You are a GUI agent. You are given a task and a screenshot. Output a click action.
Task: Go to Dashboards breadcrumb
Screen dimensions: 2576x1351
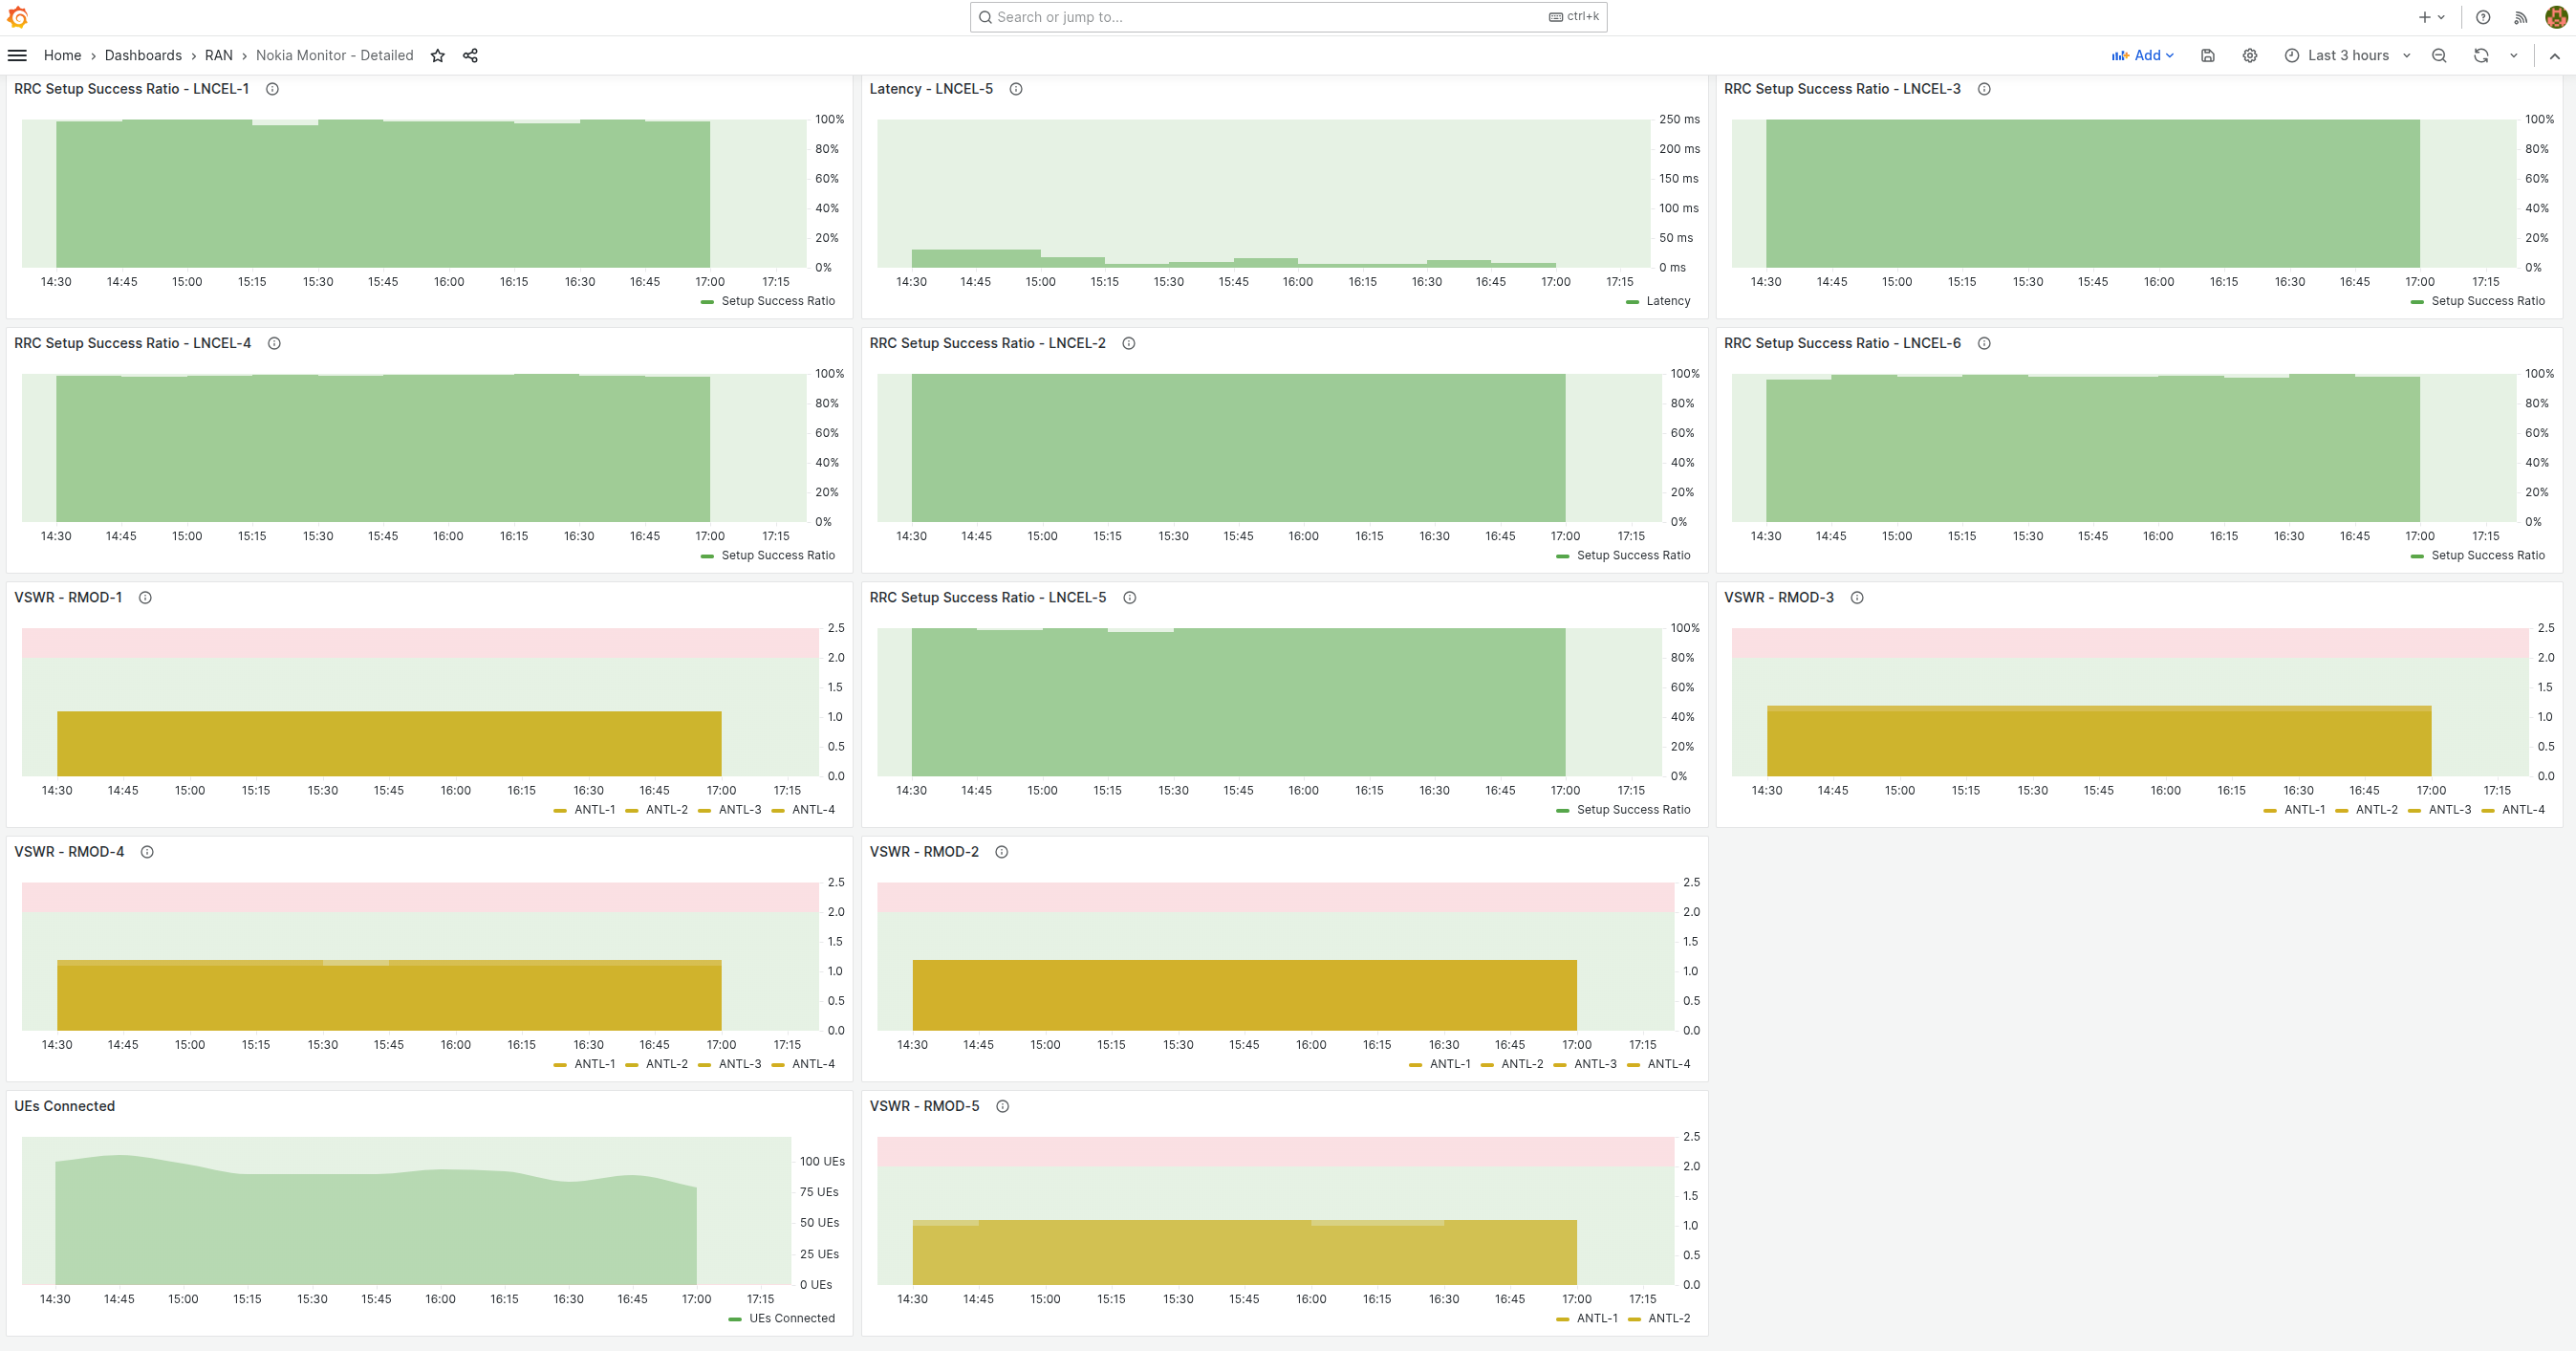click(143, 55)
